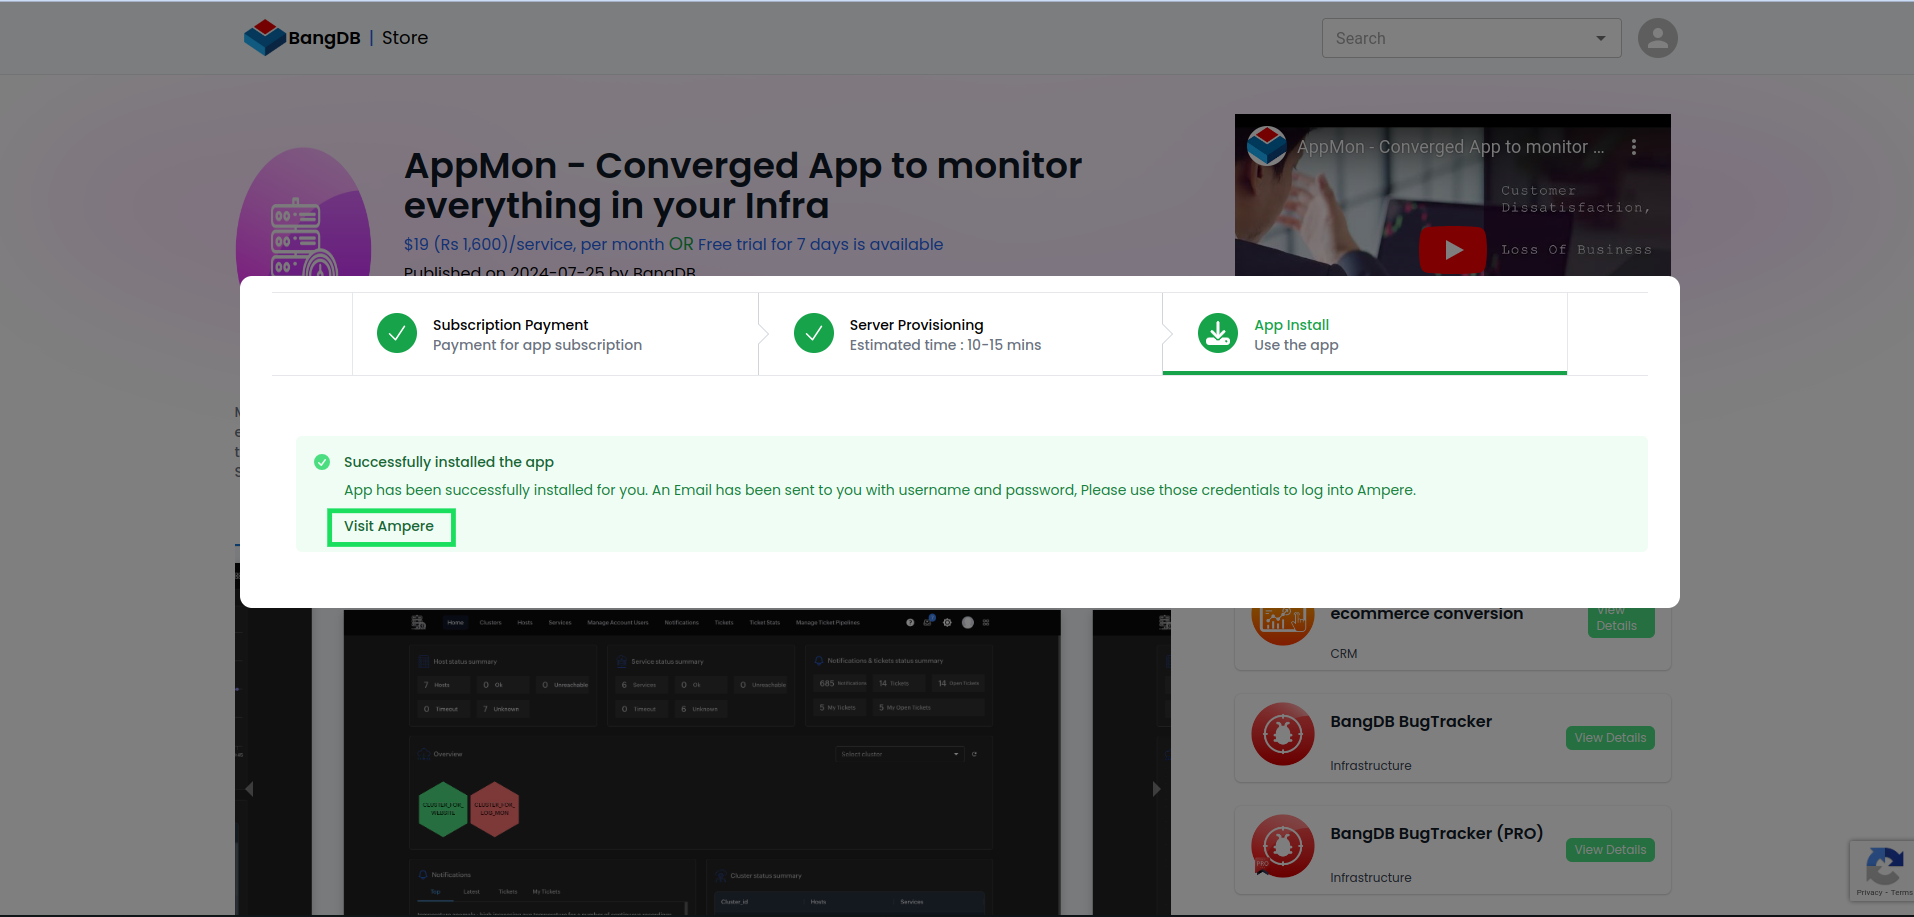
Task: Click the BangDB BugTracker title
Action: (1411, 722)
